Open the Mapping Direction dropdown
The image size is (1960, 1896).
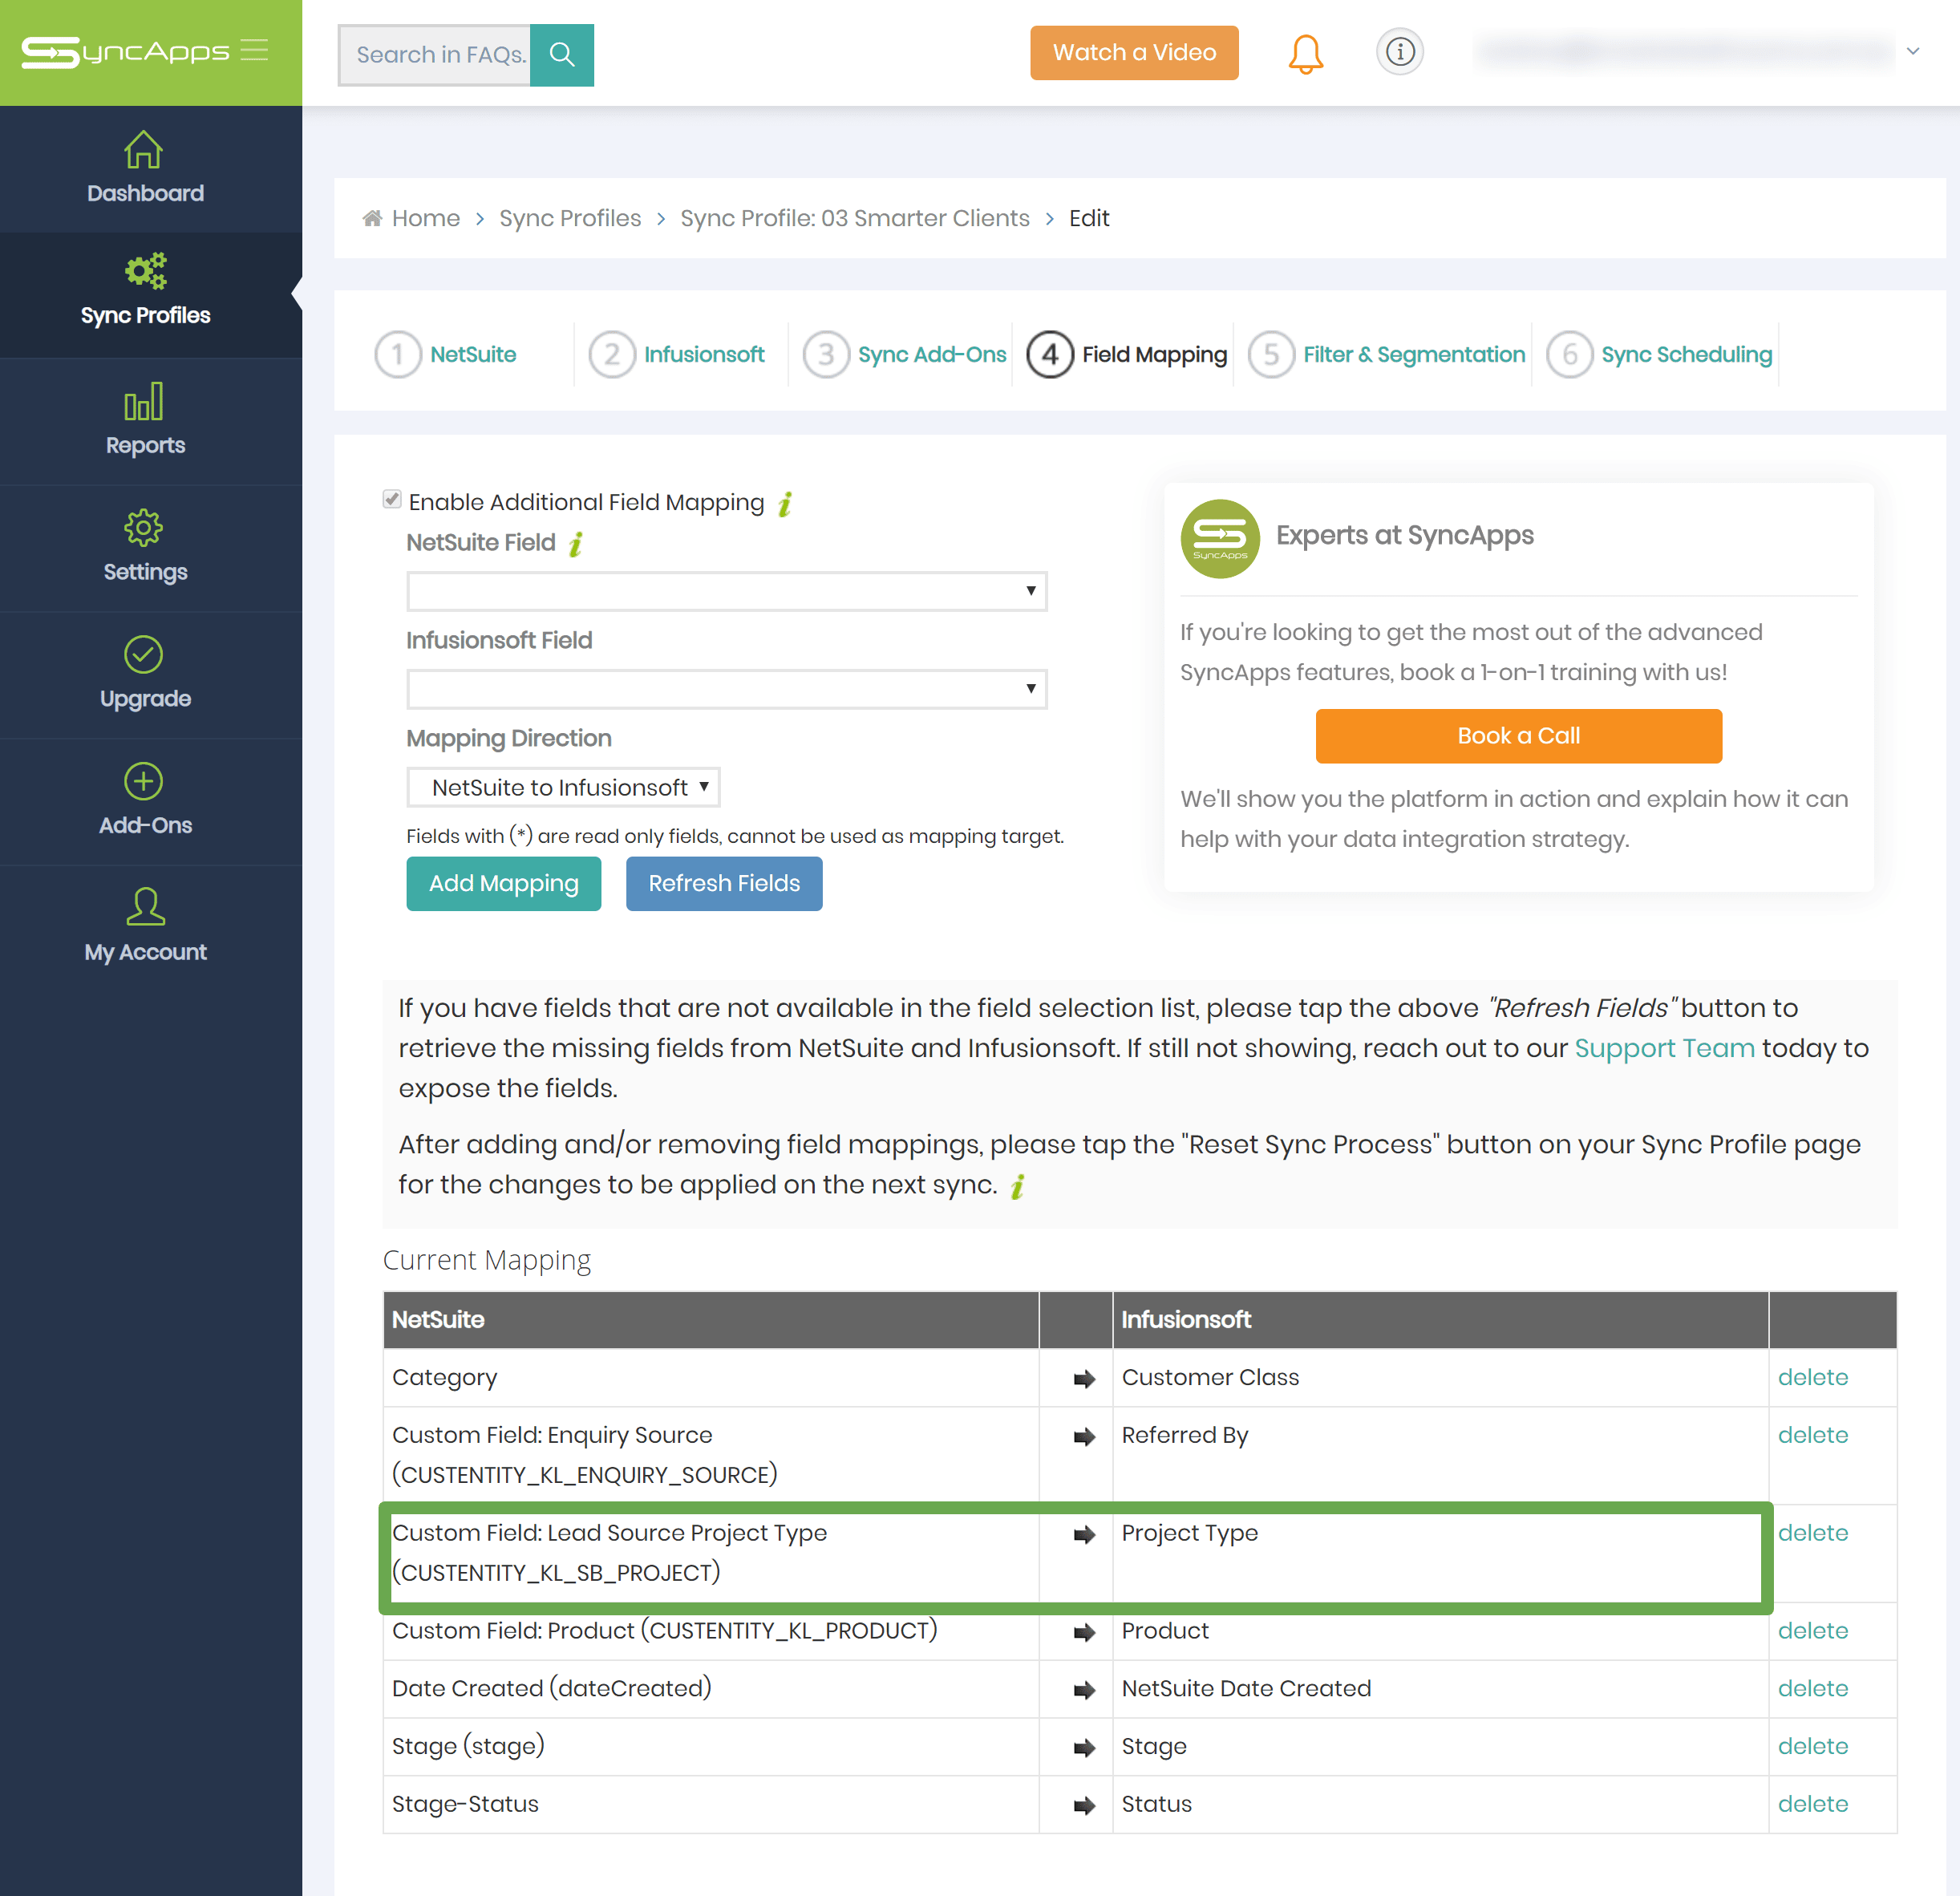point(563,787)
